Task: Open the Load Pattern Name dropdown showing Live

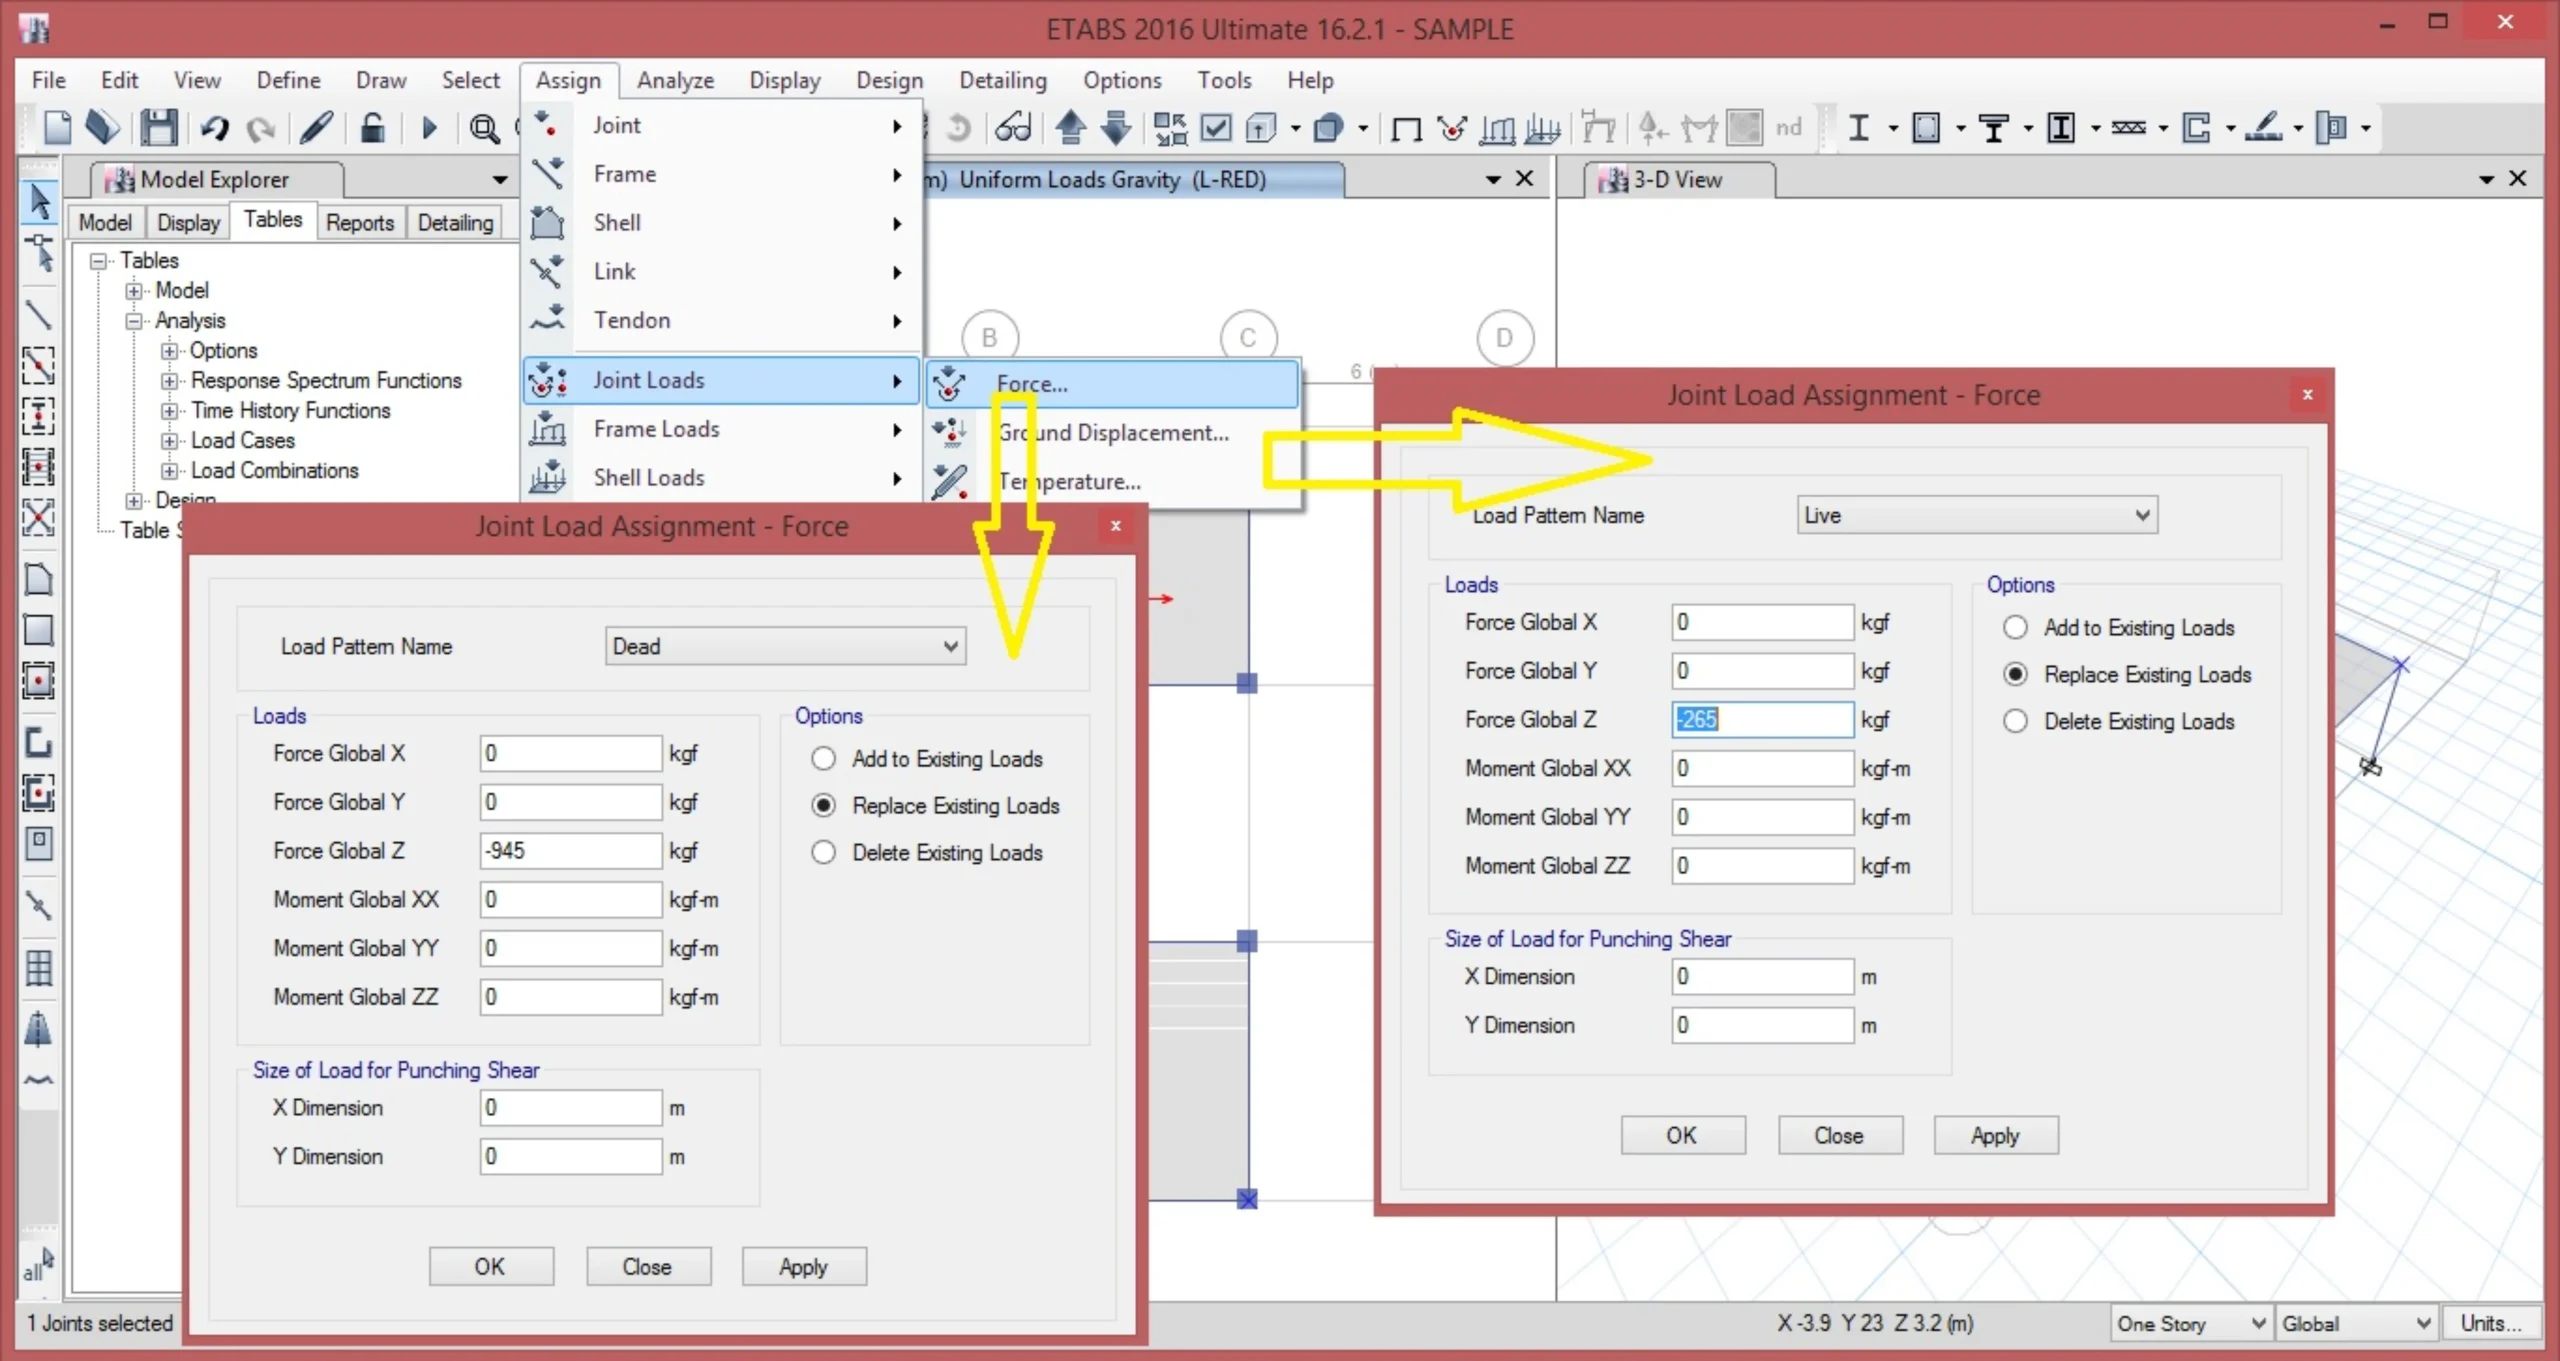Action: (1977, 516)
